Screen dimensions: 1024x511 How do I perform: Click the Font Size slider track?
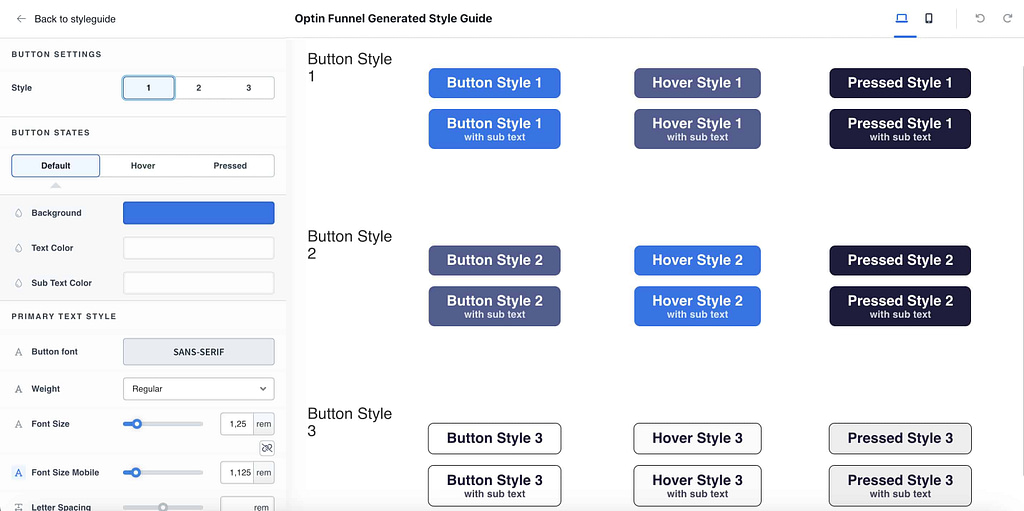pos(163,424)
